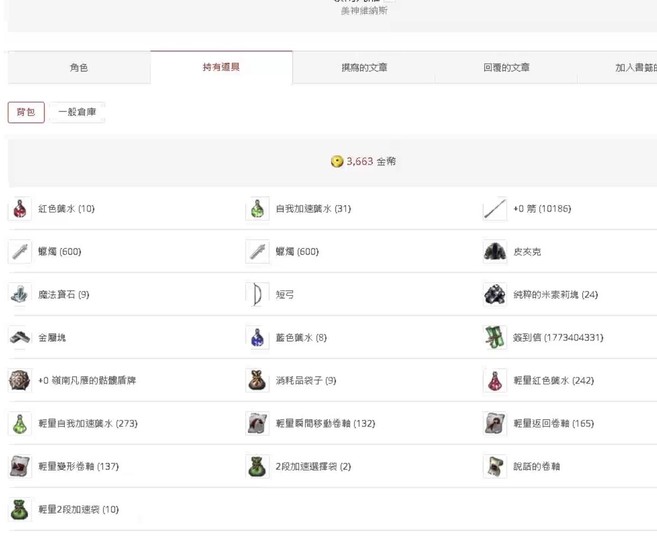Click the 消耗品袋子 bag icon
657x540 pixels.
[x=257, y=381]
